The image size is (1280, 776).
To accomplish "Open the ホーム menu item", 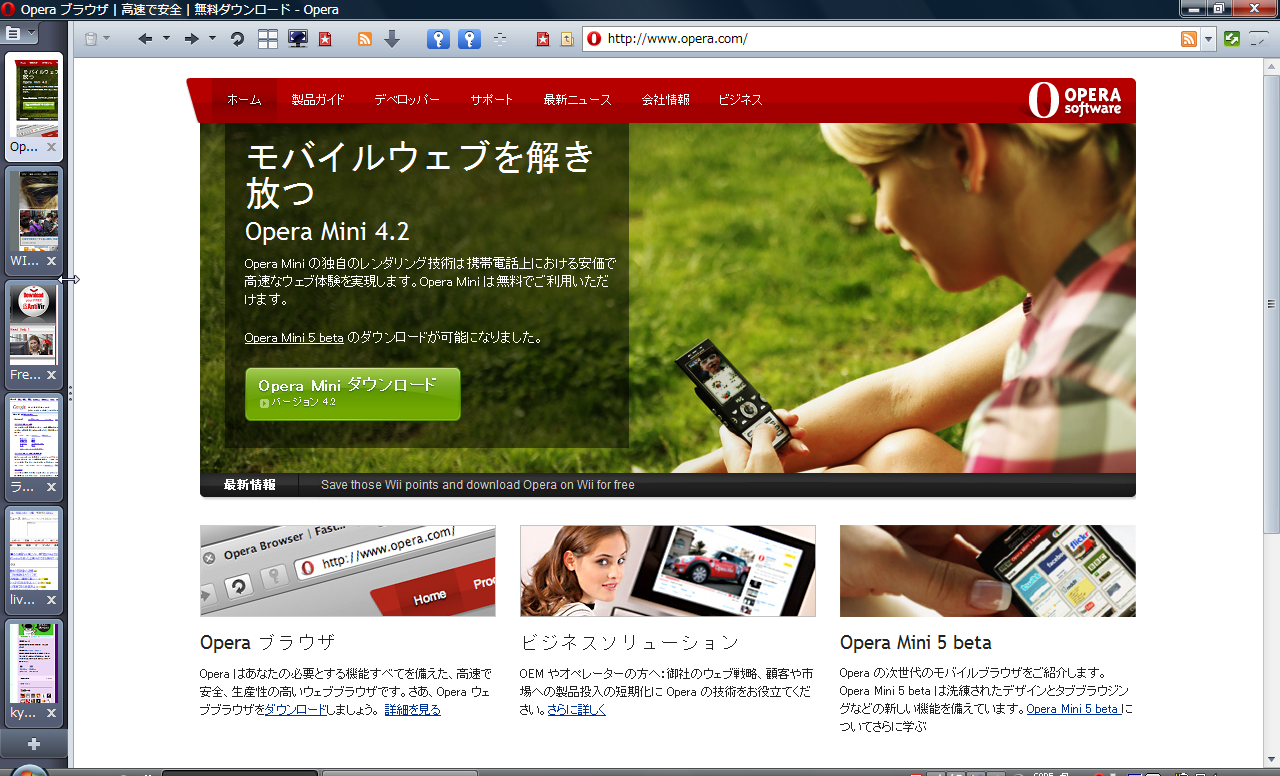I will pyautogui.click(x=244, y=100).
